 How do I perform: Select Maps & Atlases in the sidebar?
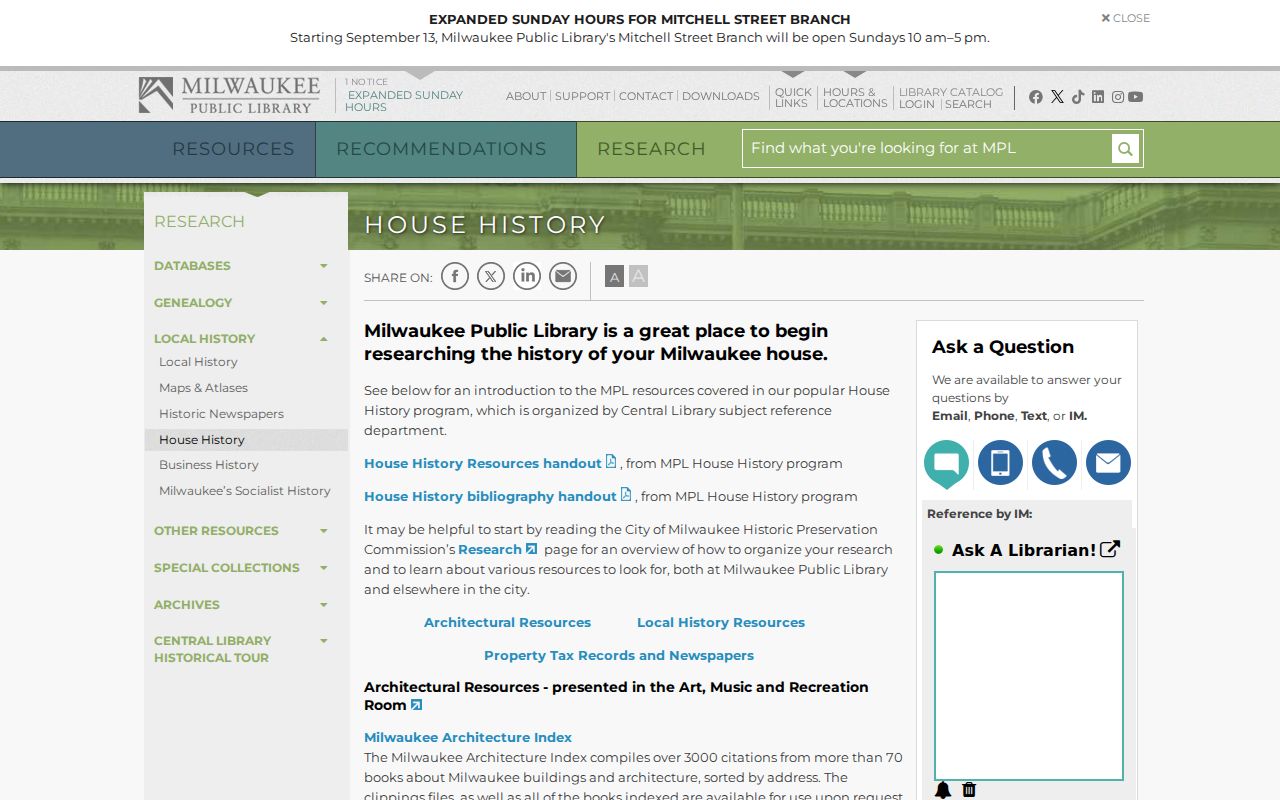[x=203, y=388]
